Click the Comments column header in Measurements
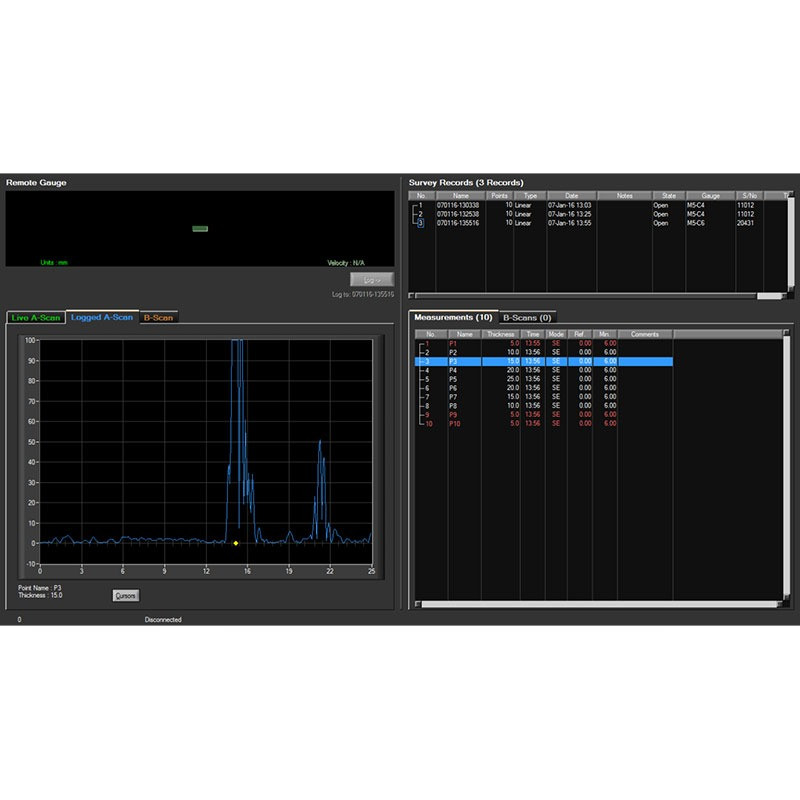800x800 pixels. point(645,334)
